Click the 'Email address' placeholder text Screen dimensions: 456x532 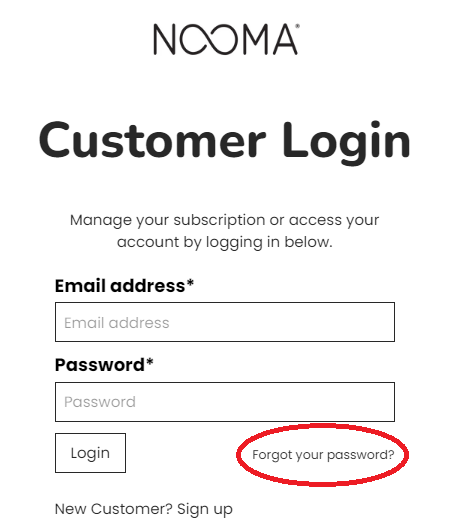pos(117,323)
